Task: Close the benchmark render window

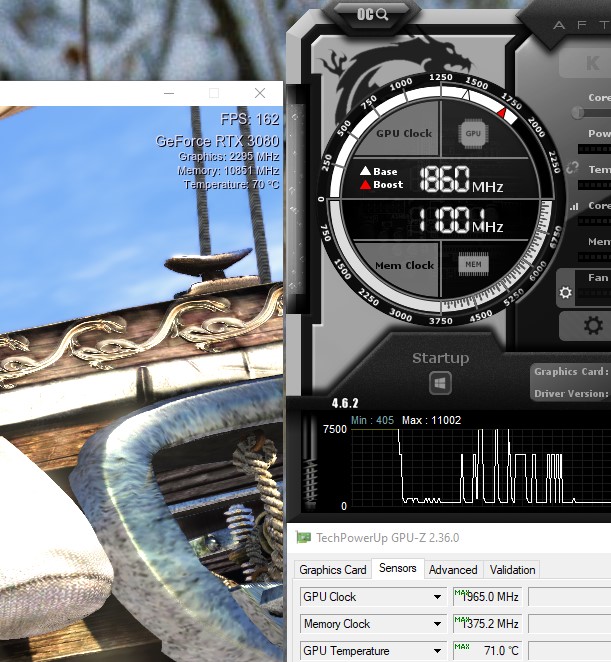Action: click(260, 93)
